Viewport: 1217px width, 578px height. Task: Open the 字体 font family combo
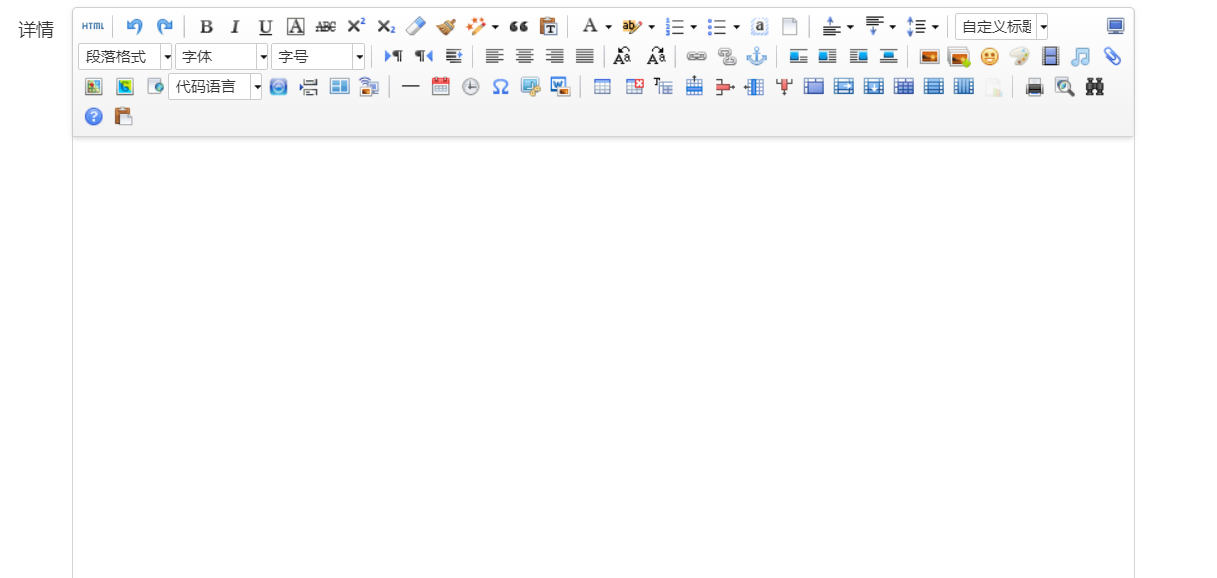[x=222, y=57]
